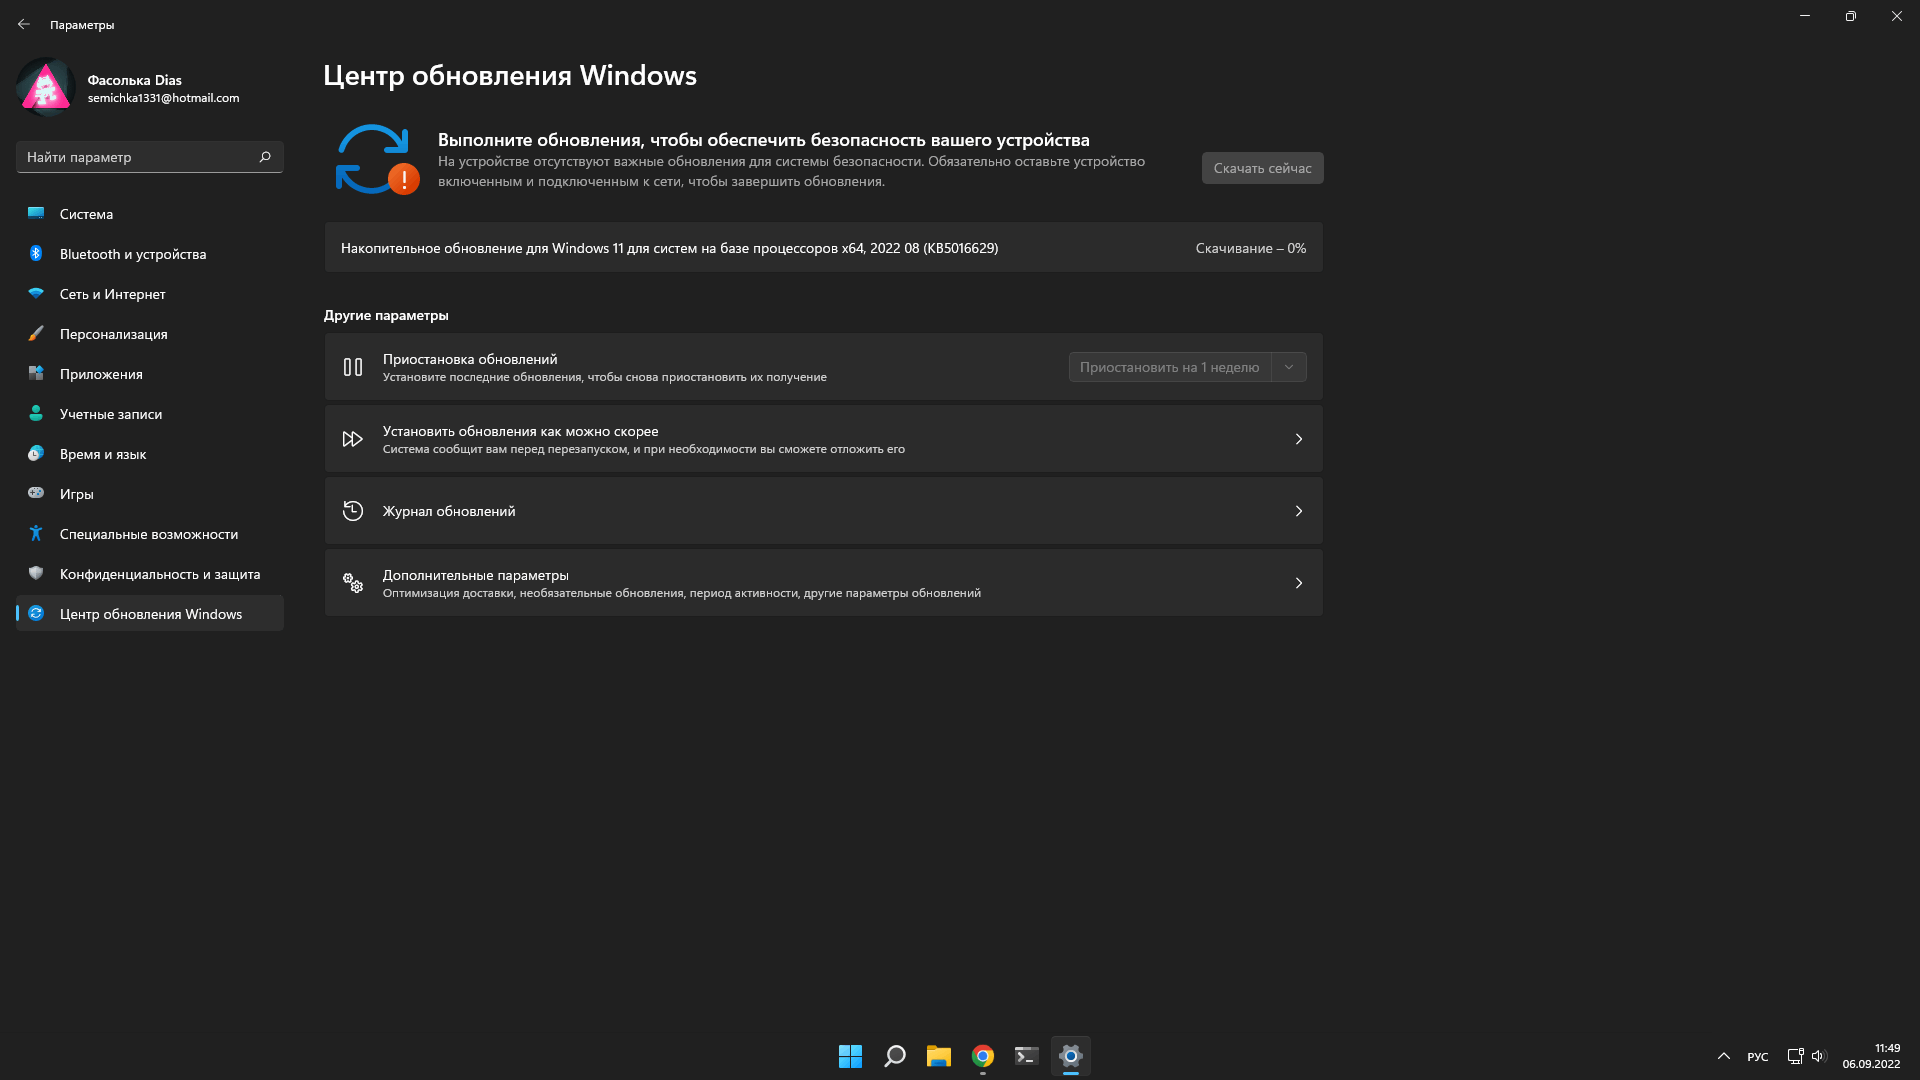The width and height of the screenshot is (1920, 1080).
Task: Click chevron on Установить обновления как можно скорее row
Action: tap(1298, 439)
